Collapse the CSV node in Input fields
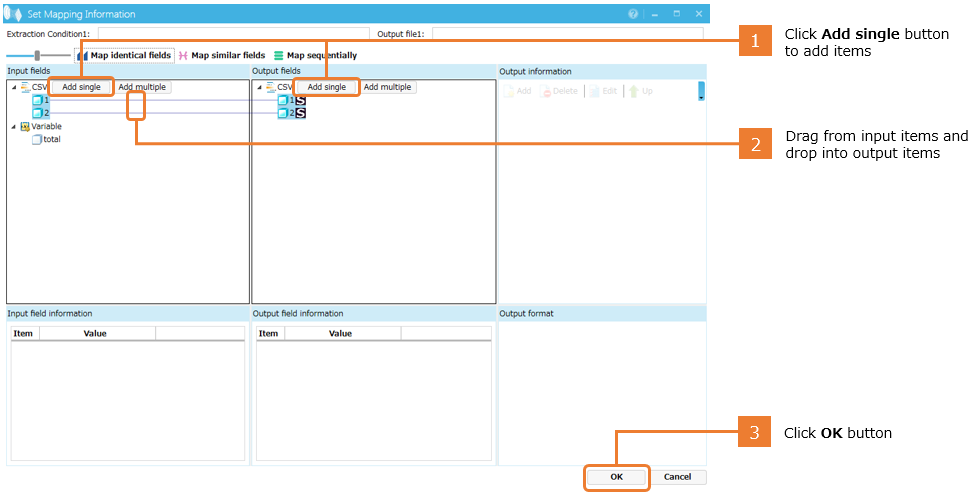 coord(14,87)
